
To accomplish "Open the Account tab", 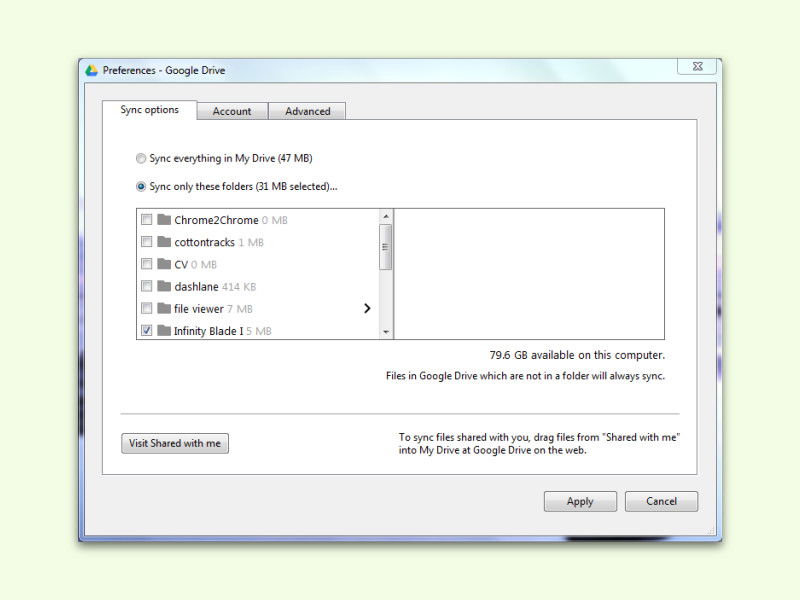I will pos(232,111).
